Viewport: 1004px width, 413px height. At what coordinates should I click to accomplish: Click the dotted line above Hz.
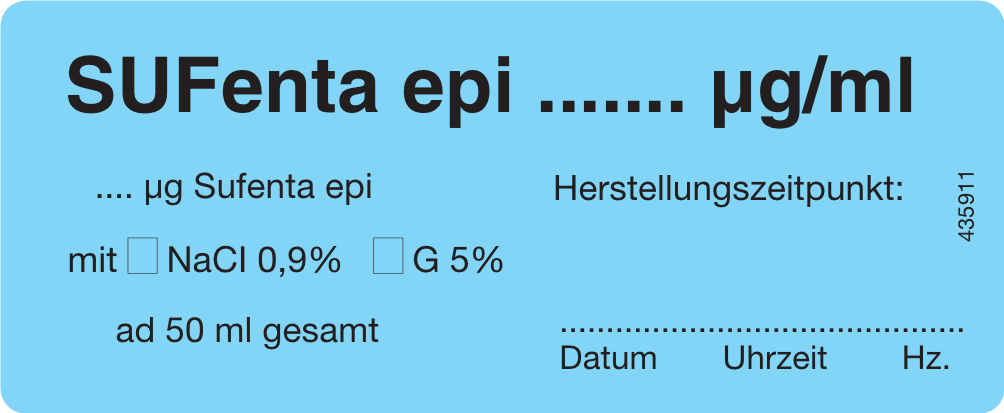[926, 330]
